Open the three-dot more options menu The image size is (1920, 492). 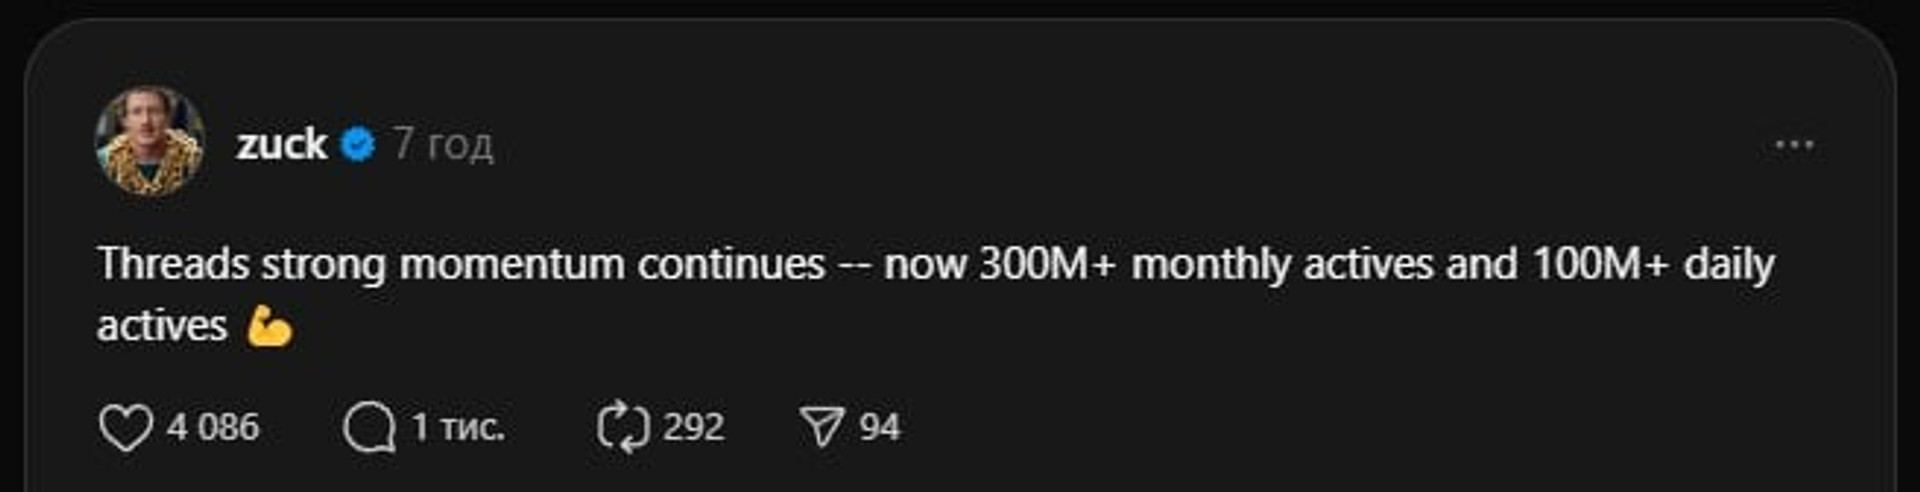click(x=1794, y=146)
